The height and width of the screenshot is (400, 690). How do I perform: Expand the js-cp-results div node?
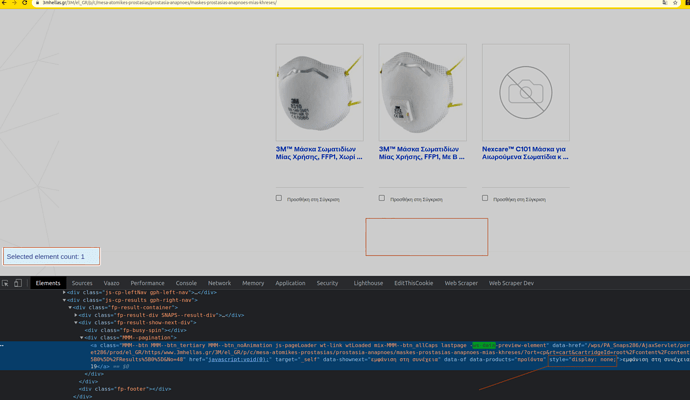pos(66,300)
